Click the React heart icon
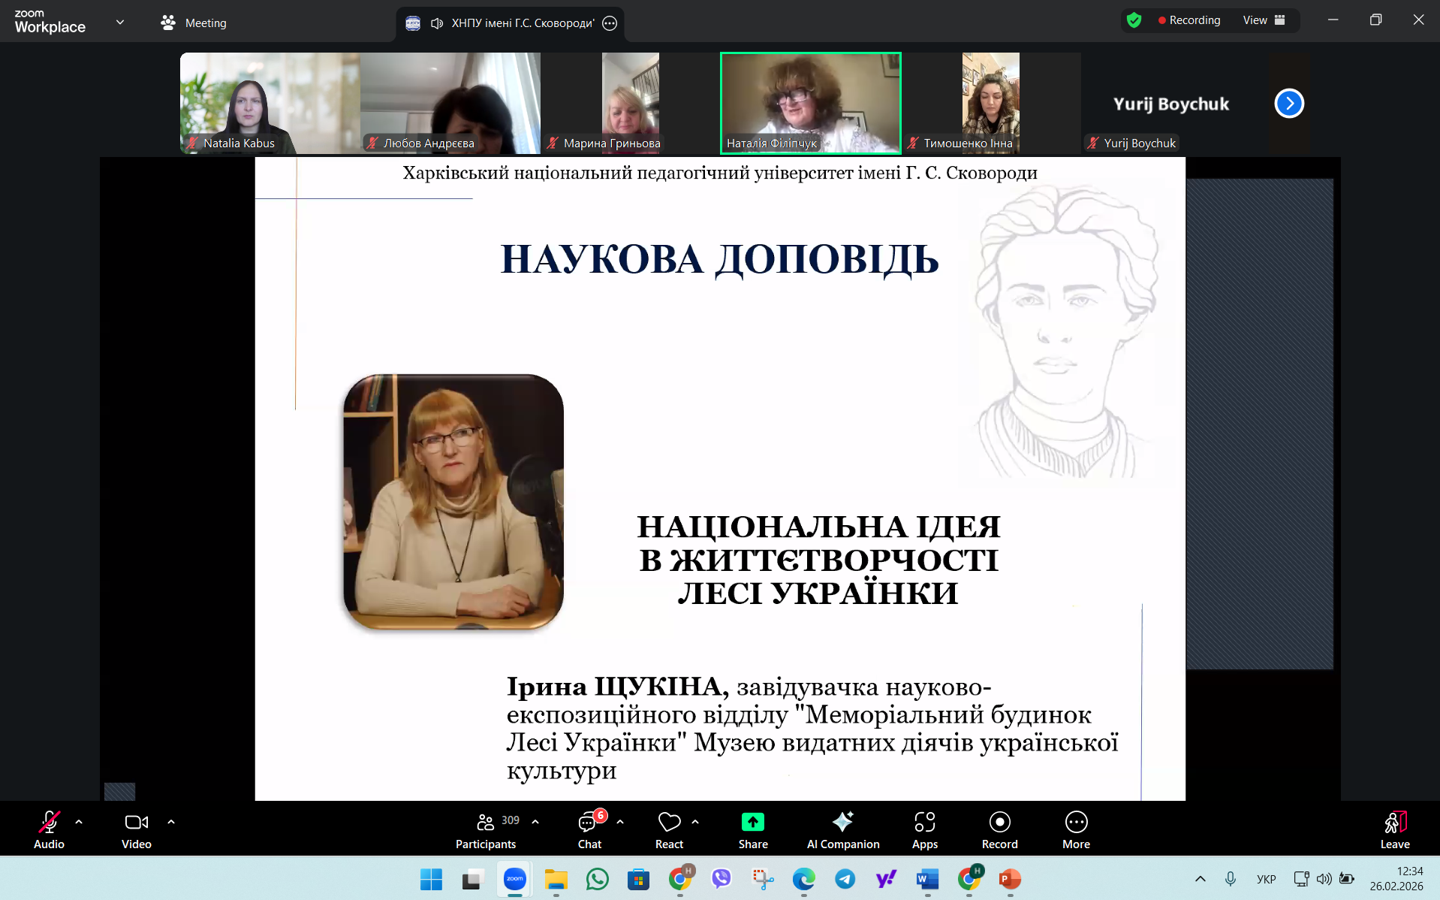Image resolution: width=1440 pixels, height=900 pixels. coord(669,822)
